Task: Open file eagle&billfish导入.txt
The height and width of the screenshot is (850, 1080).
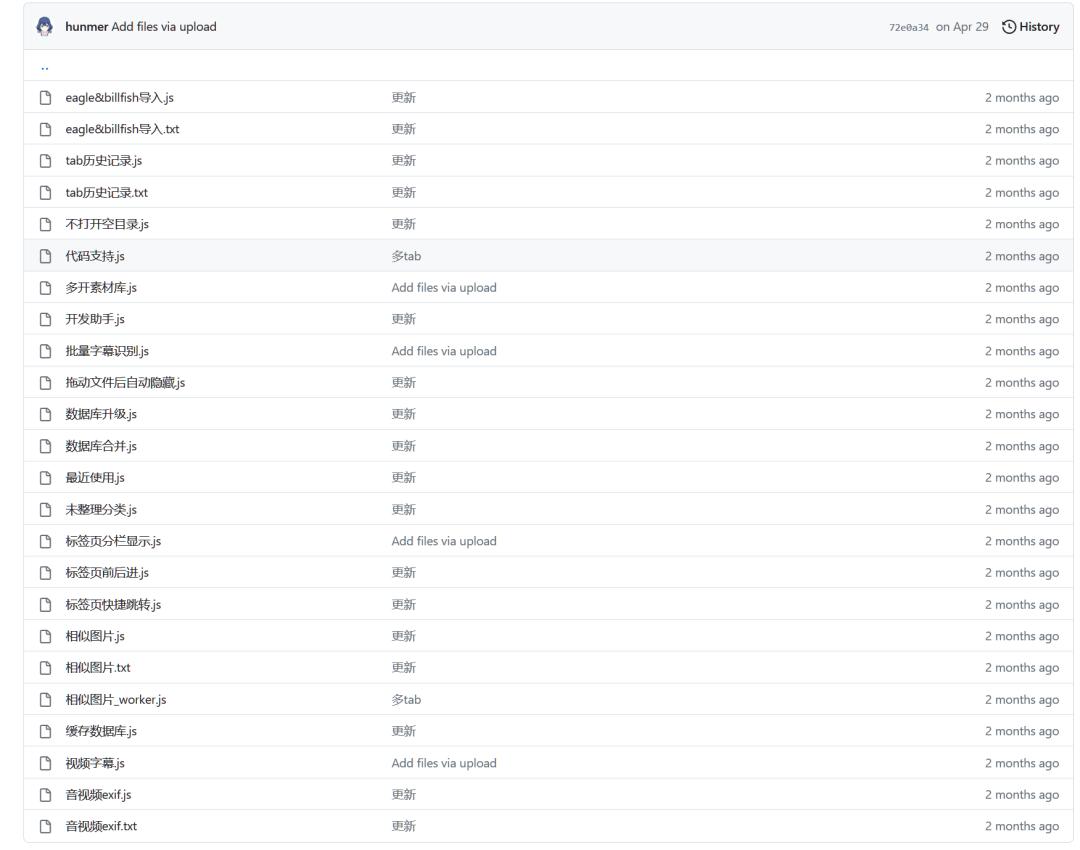Action: click(x=122, y=129)
